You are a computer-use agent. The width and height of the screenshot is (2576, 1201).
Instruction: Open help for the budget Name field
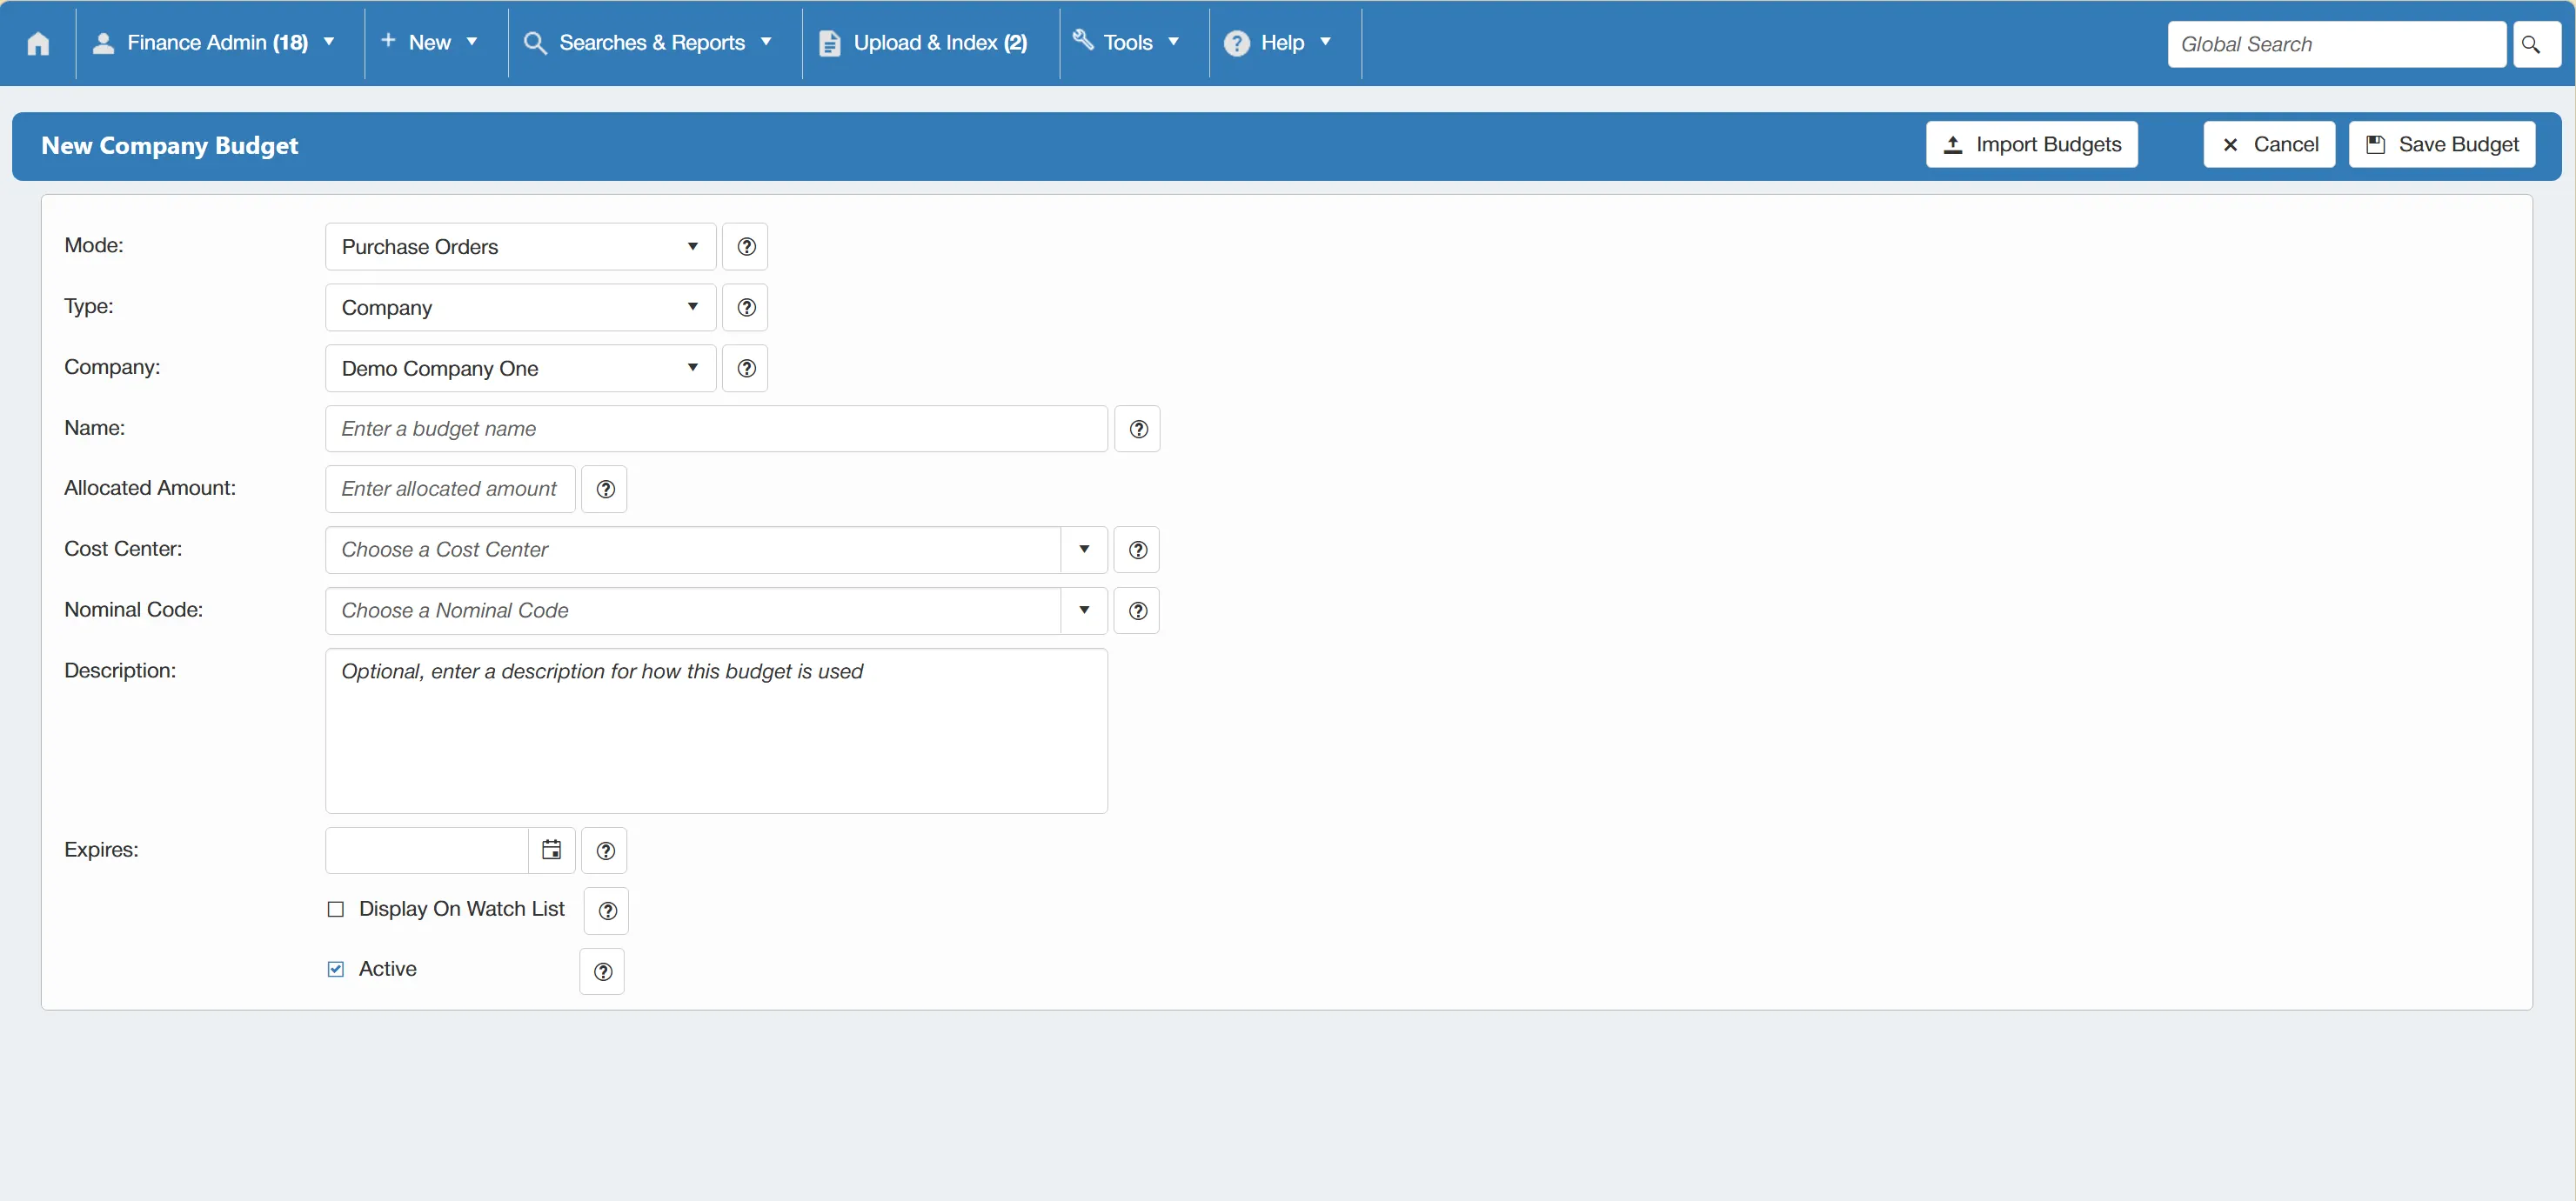tap(1137, 429)
